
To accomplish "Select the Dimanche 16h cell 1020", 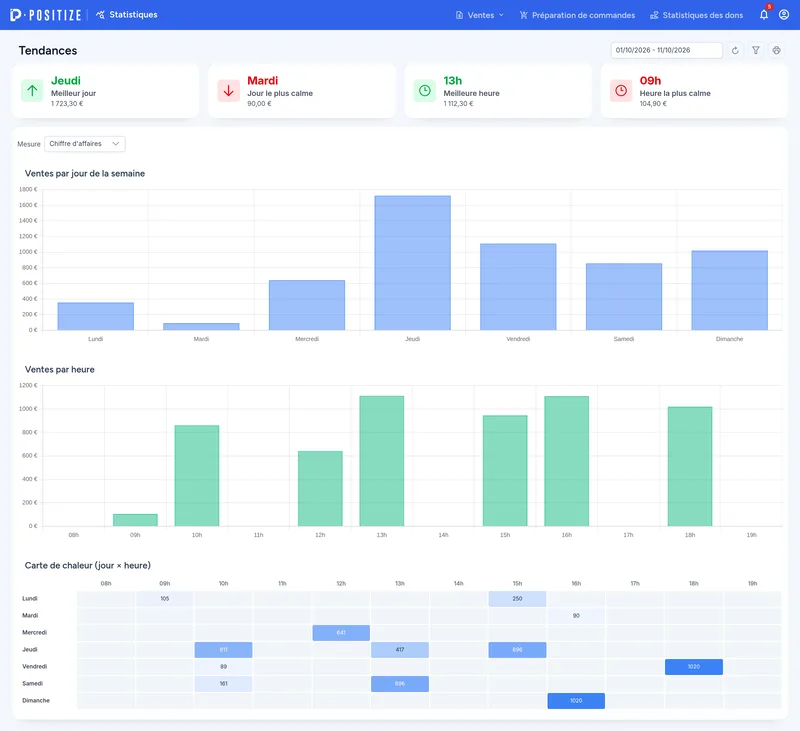I will 576,701.
